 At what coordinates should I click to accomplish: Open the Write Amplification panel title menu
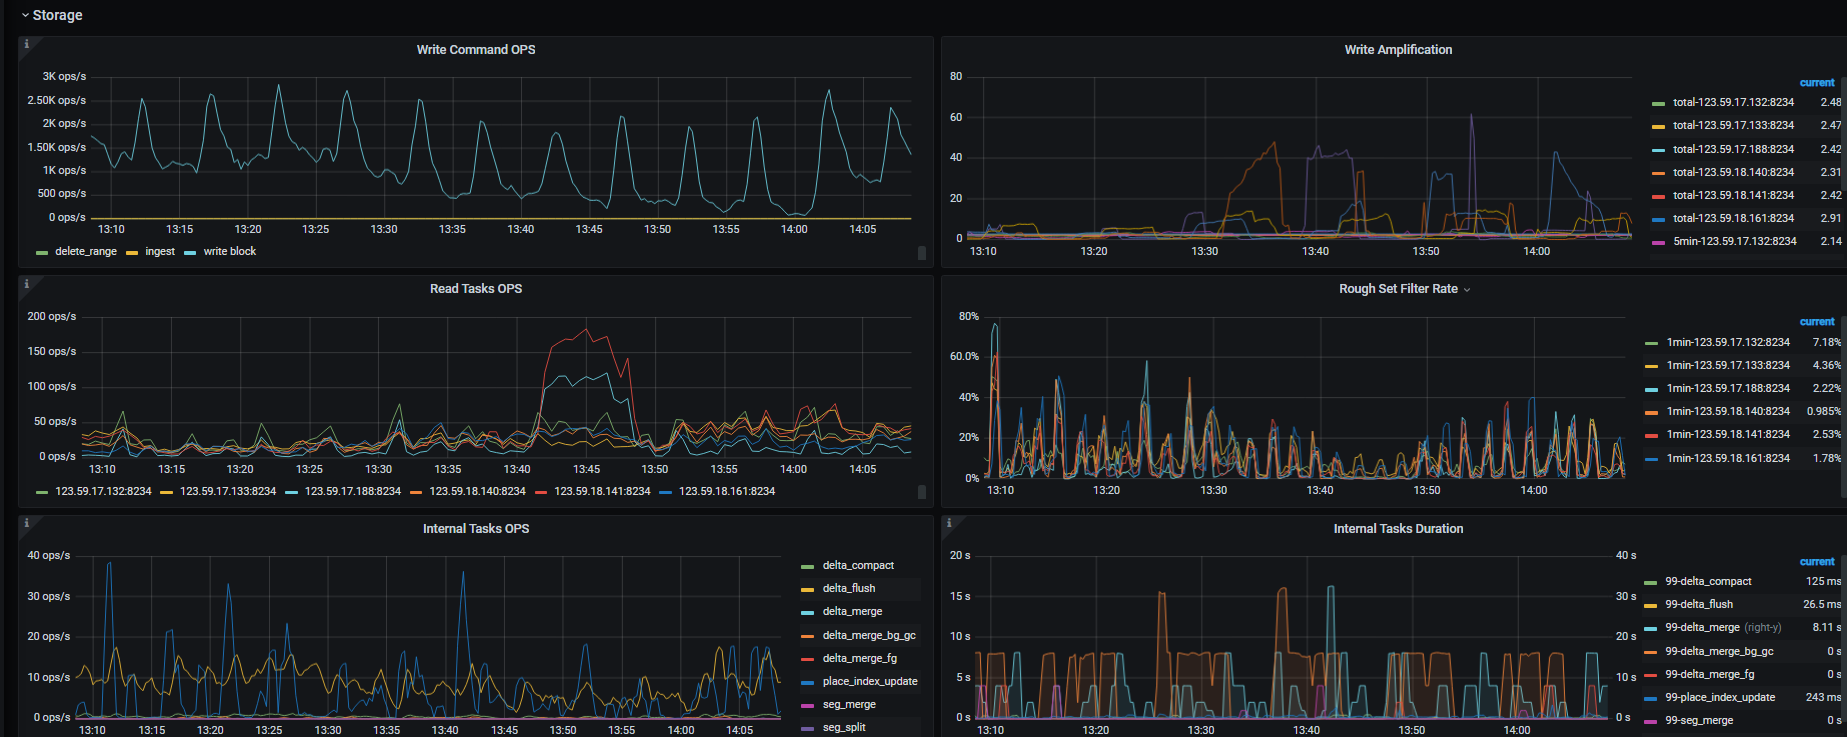(x=1397, y=50)
